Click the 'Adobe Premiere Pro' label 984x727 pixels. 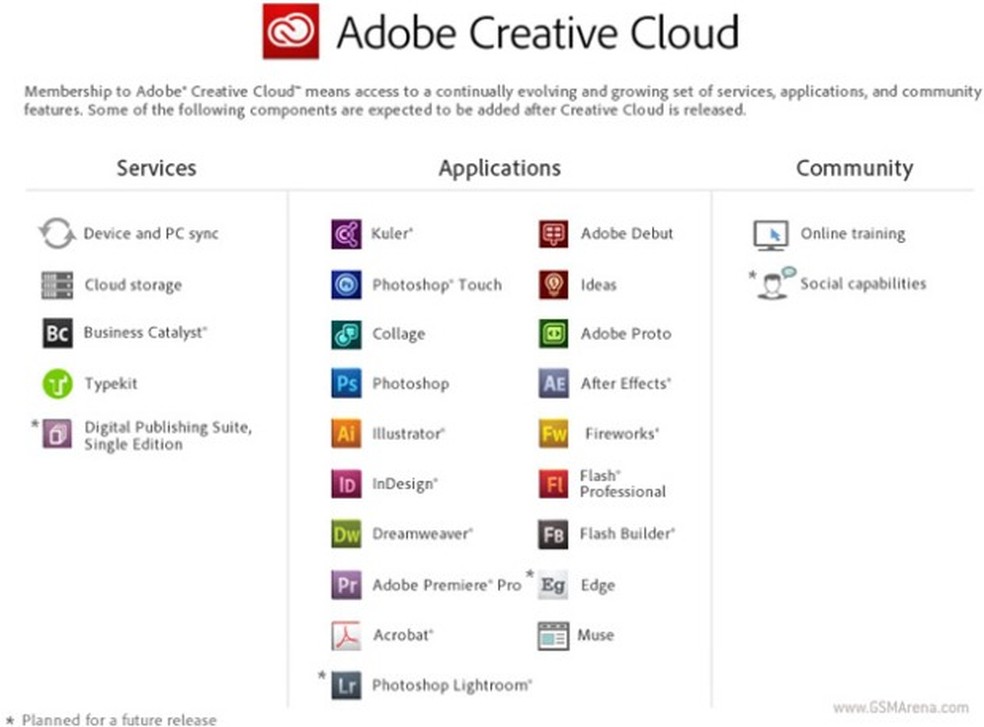coord(447,585)
